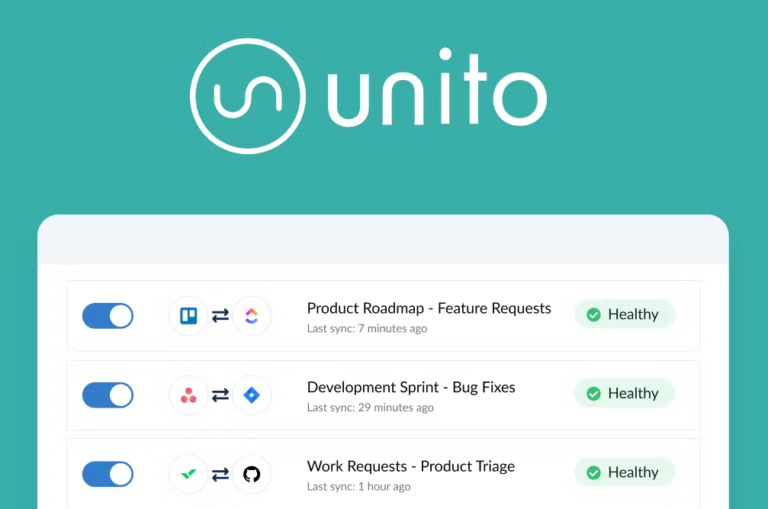Open Development Sprint - Bug Fixes flow
Screen dimensions: 768x509
[x=410, y=387]
